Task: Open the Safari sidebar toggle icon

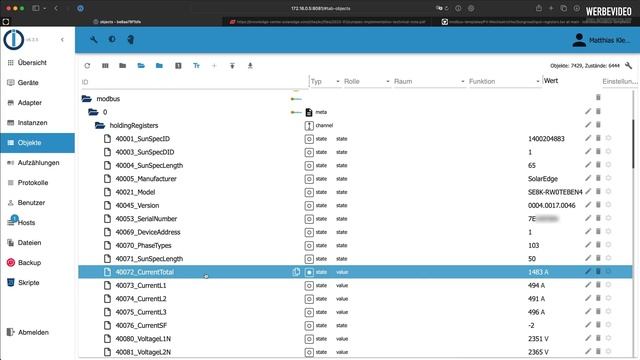Action: (36, 8)
